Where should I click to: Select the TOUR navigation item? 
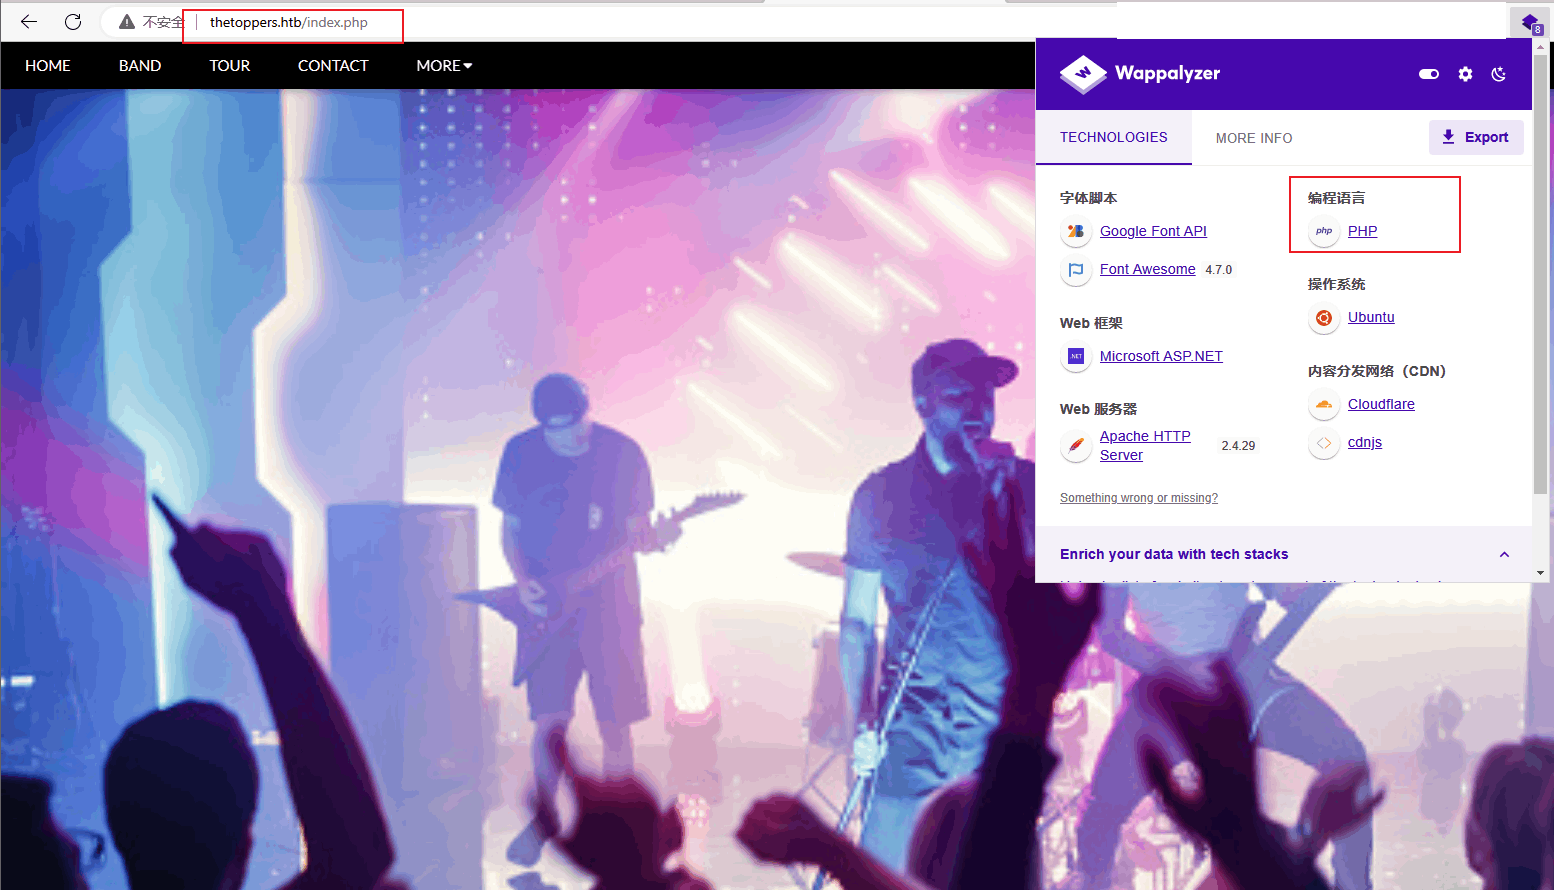pyautogui.click(x=229, y=66)
